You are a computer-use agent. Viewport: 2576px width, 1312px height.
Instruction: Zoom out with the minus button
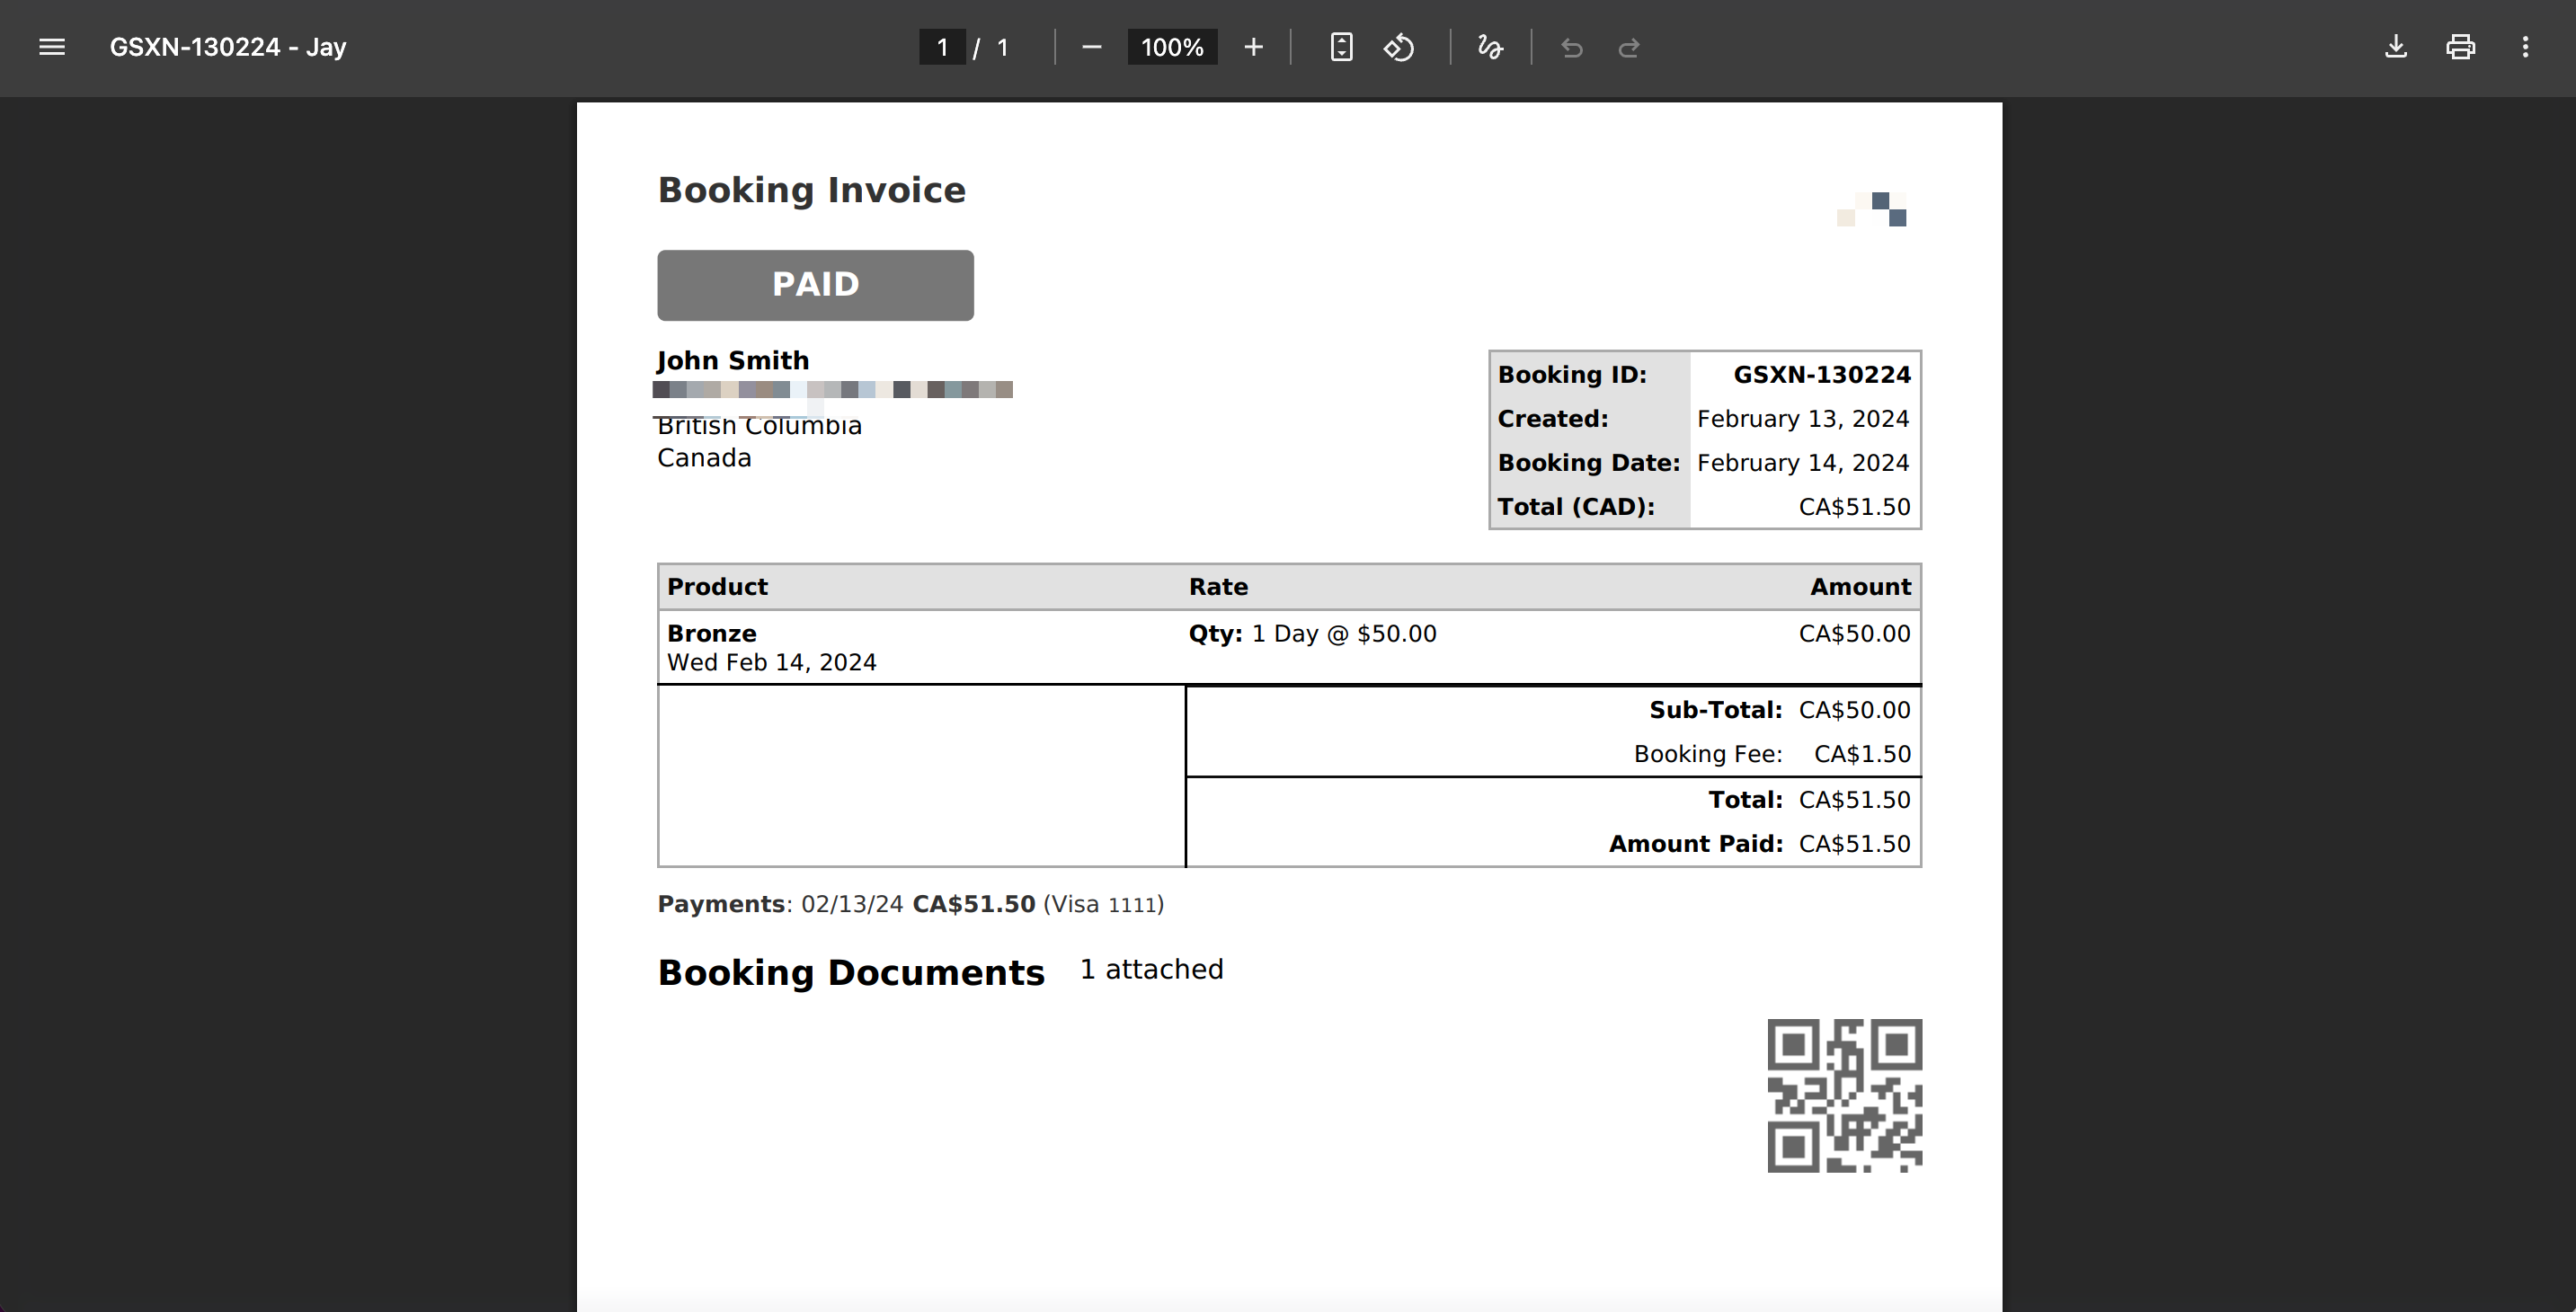[x=1091, y=47]
